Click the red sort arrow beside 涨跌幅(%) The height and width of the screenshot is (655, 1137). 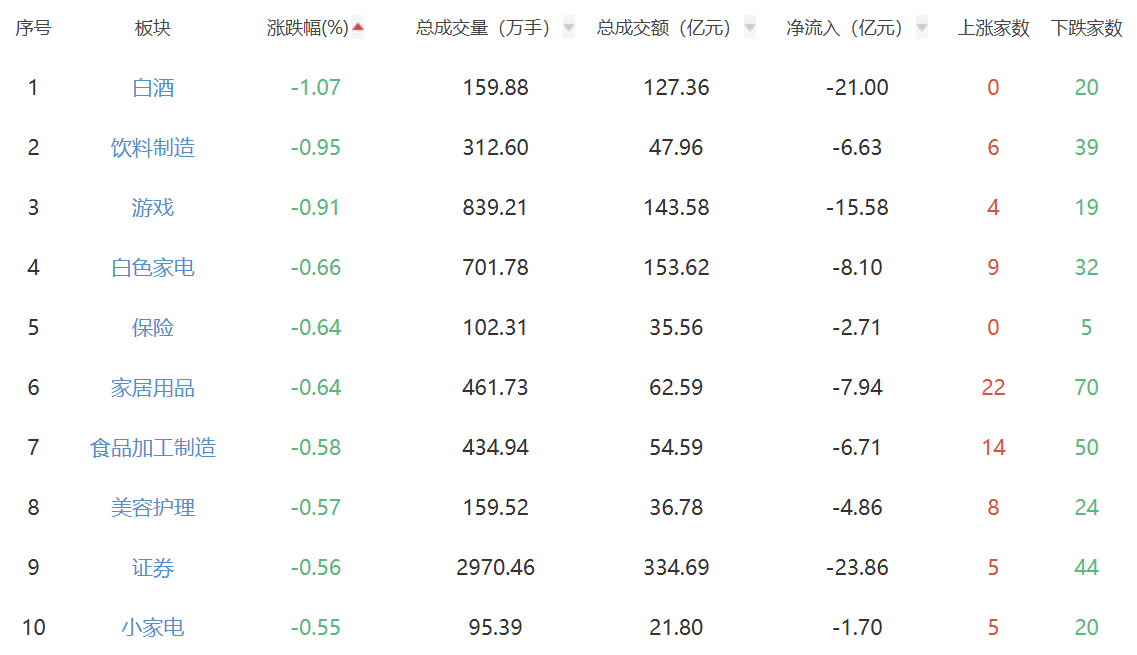point(358,28)
